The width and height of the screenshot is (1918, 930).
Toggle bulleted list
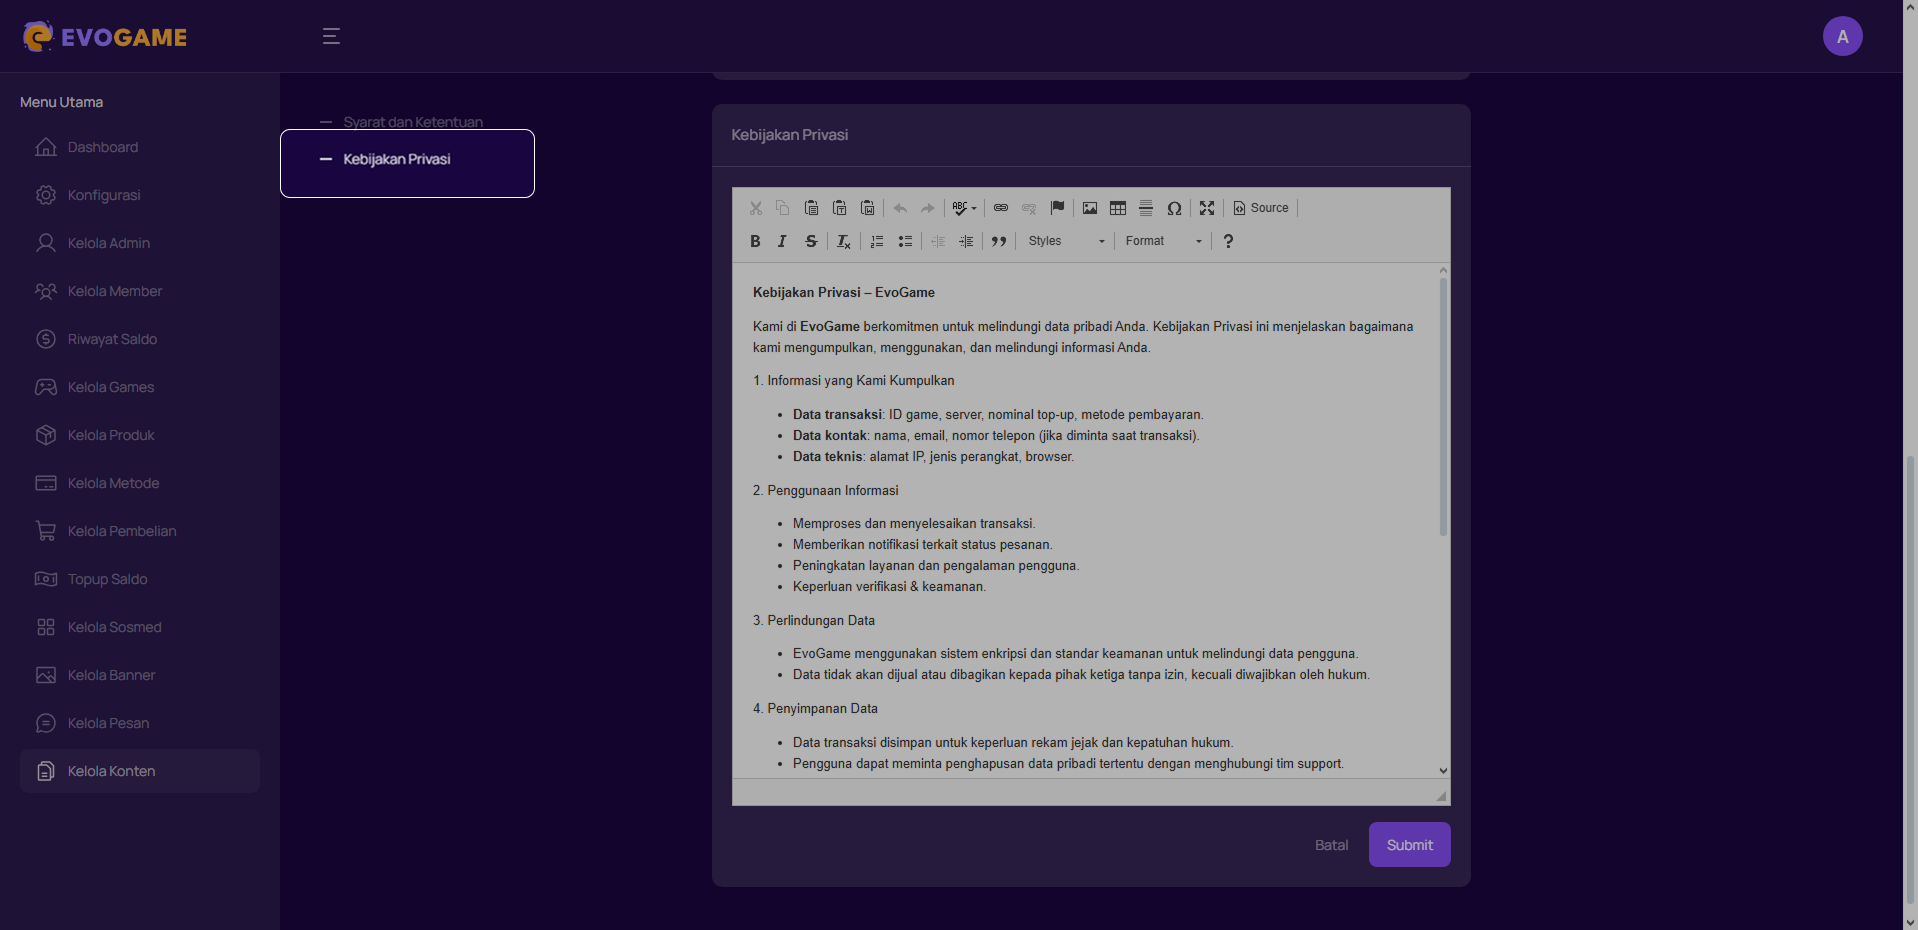pyautogui.click(x=905, y=241)
